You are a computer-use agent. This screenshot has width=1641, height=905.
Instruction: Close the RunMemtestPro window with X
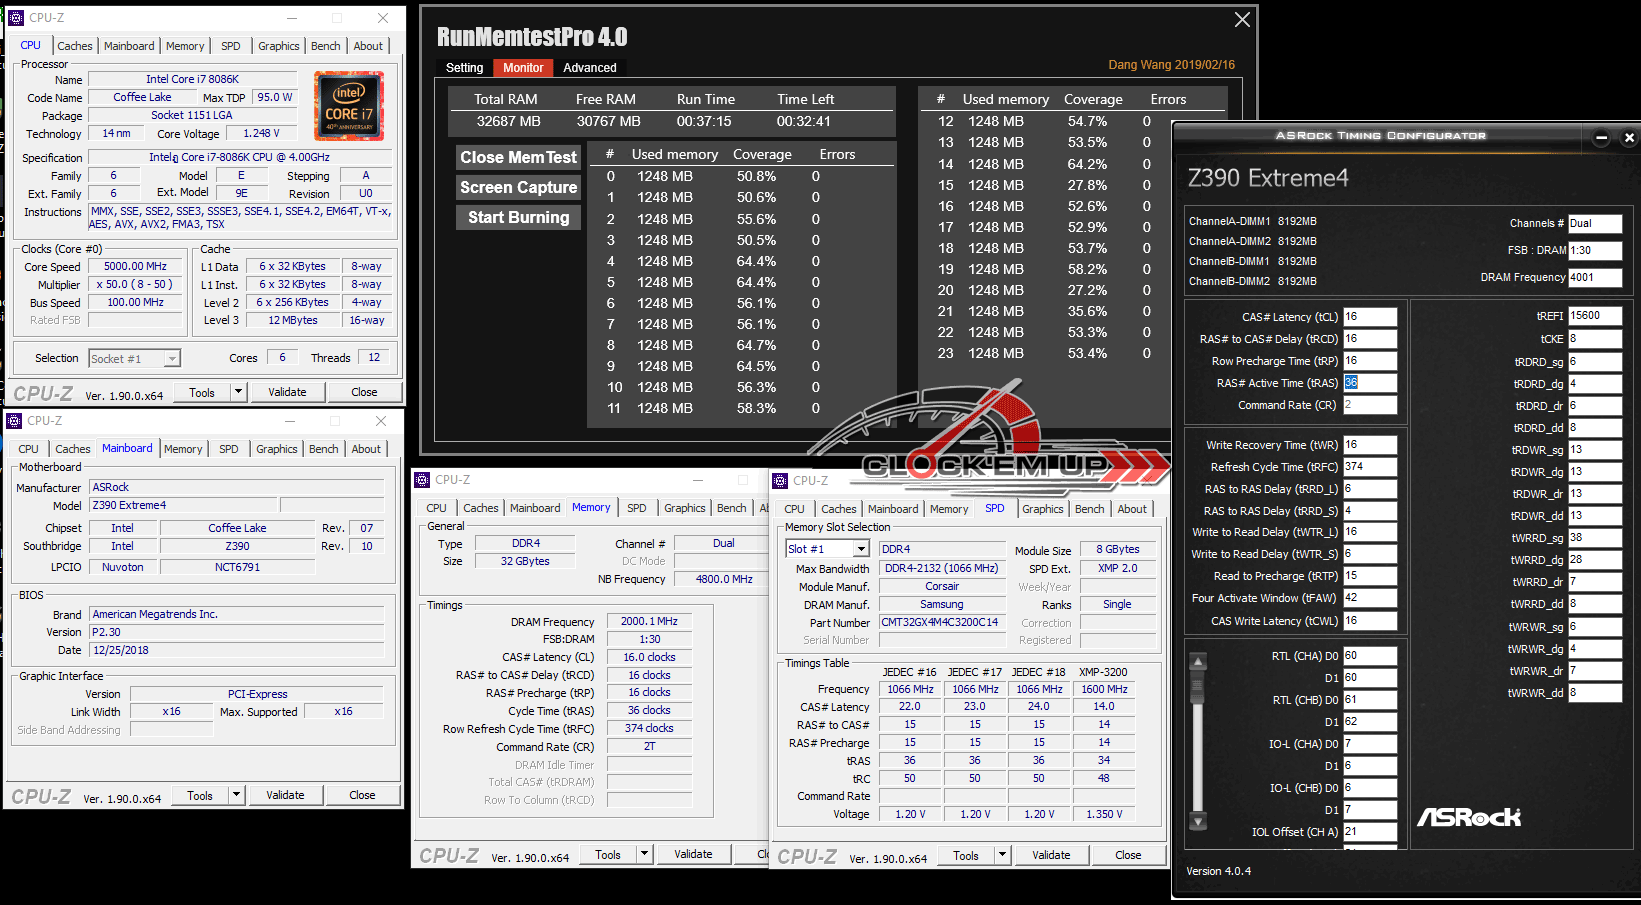click(x=1242, y=20)
